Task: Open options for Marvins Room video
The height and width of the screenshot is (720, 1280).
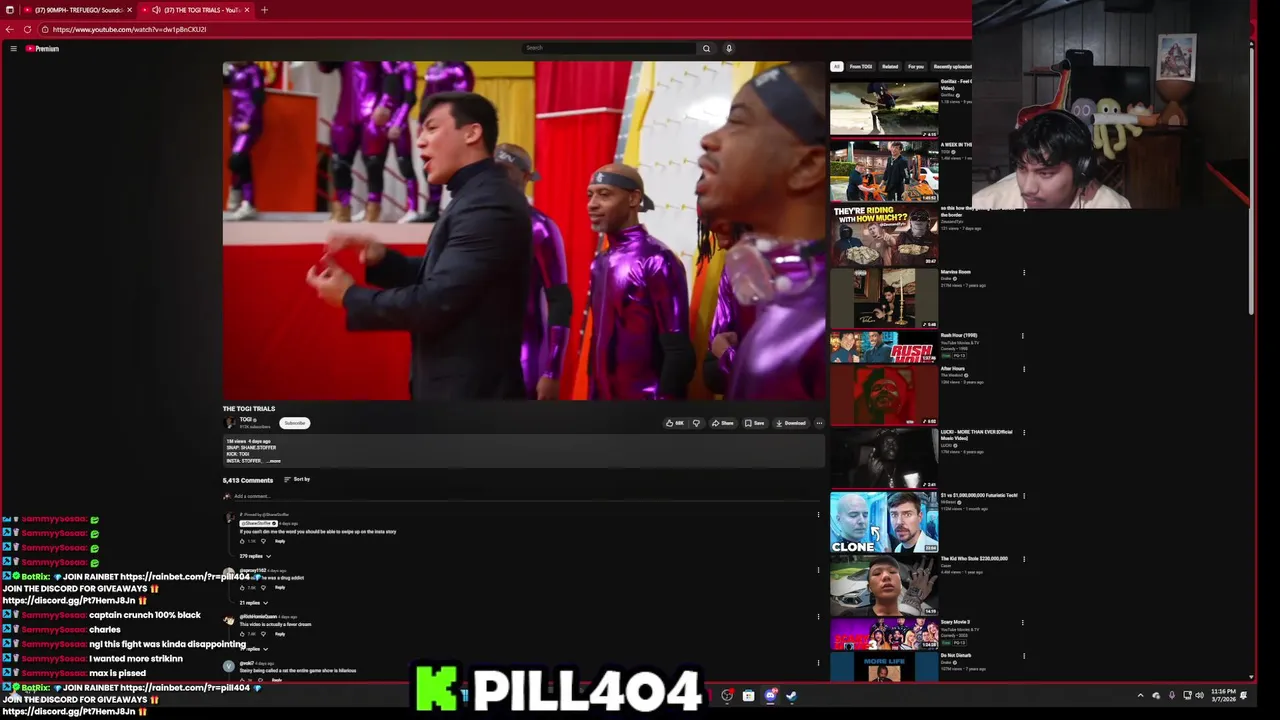Action: (1023, 273)
